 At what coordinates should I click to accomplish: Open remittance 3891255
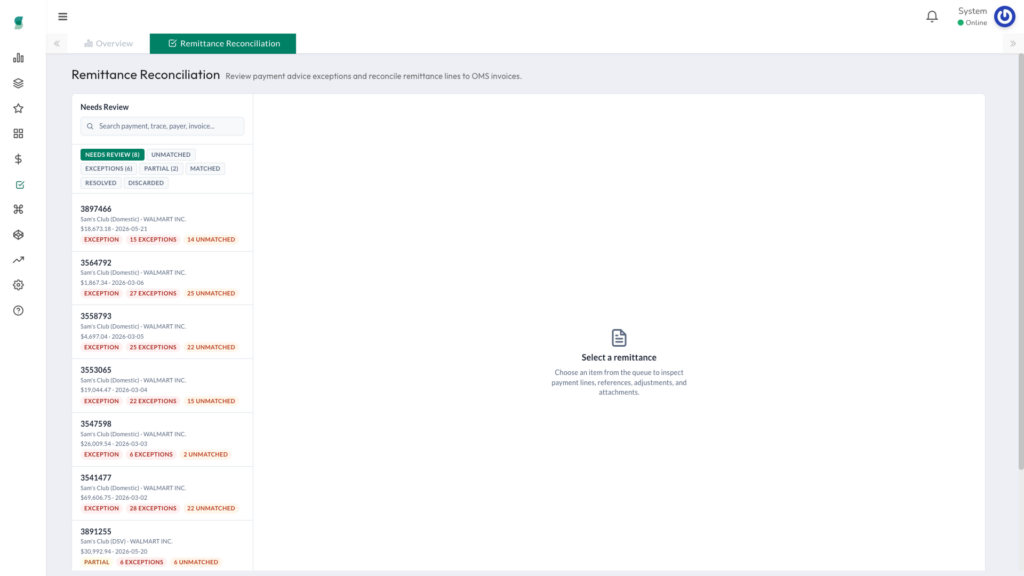click(x=162, y=547)
